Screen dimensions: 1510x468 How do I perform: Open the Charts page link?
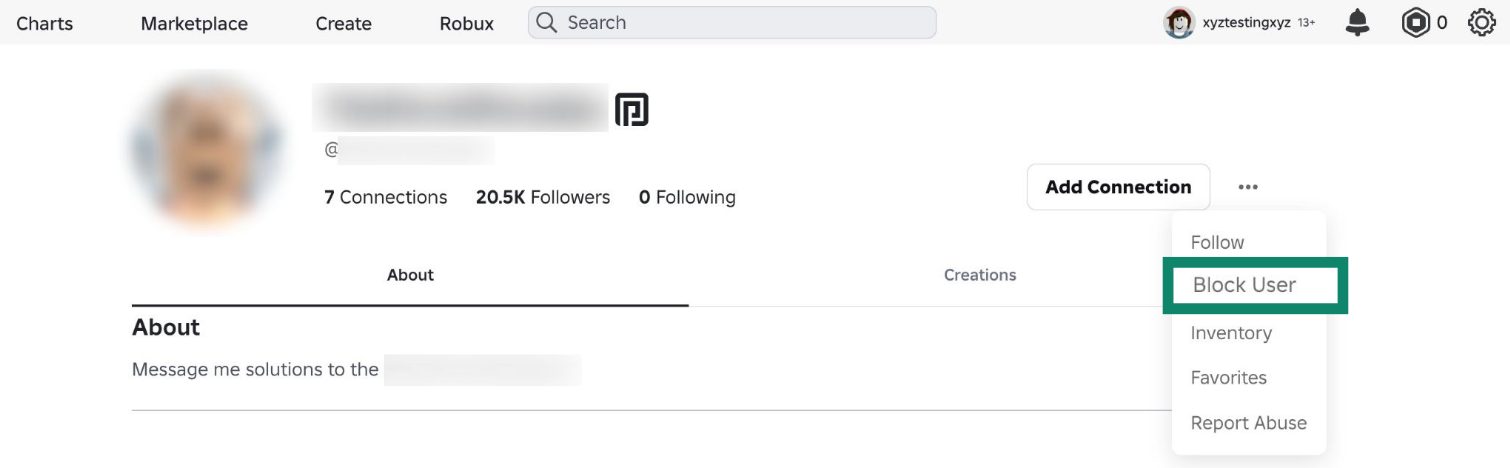tap(45, 23)
